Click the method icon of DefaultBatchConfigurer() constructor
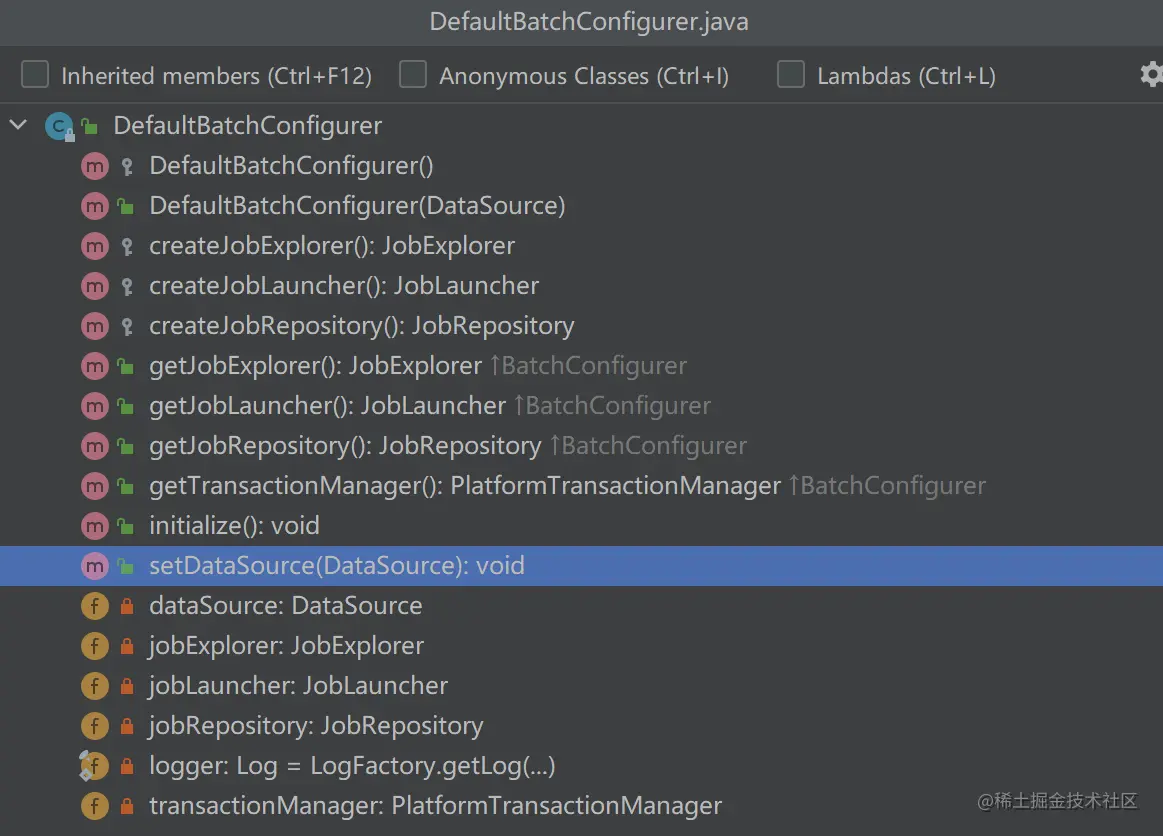Viewport: 1163px width, 836px height. point(94,166)
